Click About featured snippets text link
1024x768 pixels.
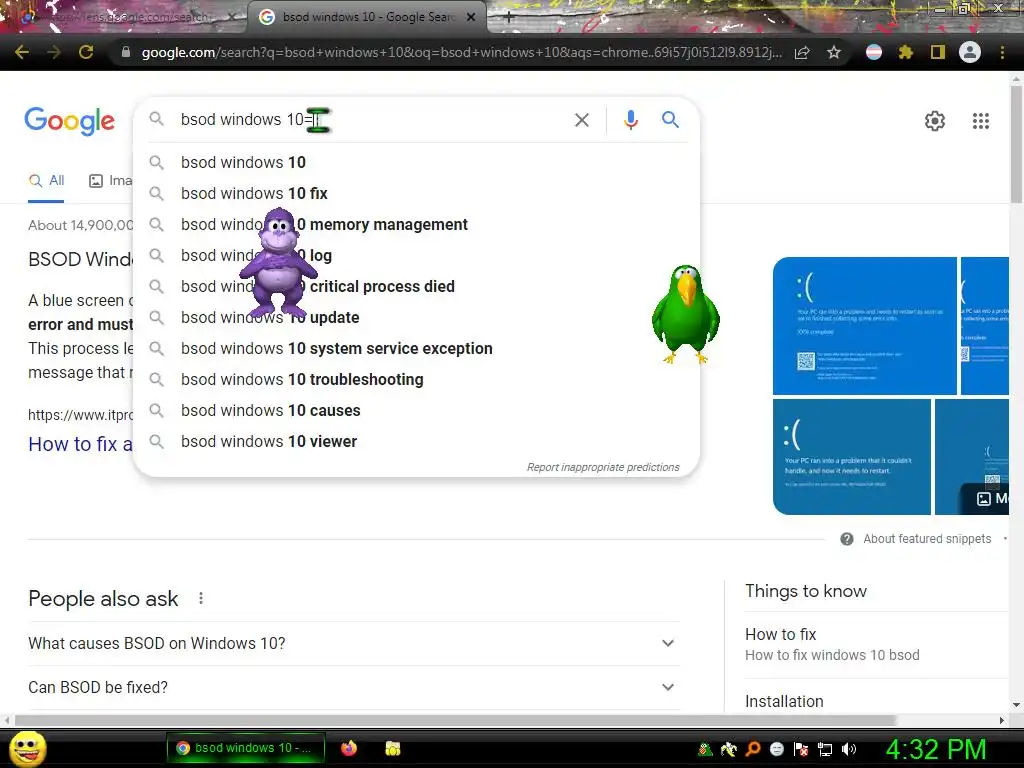coord(927,539)
